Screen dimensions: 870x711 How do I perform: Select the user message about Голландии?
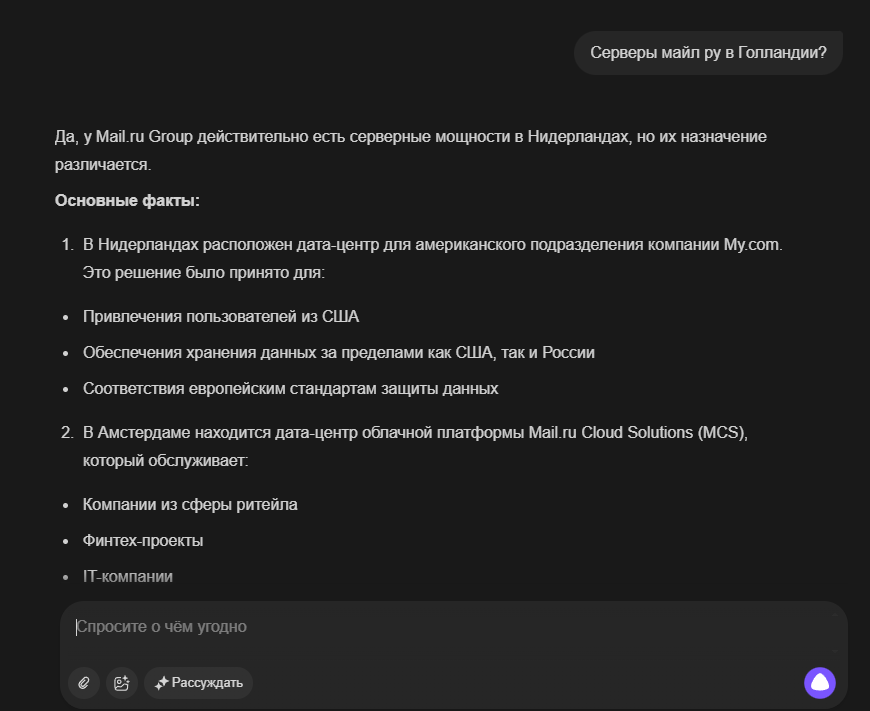(x=708, y=53)
